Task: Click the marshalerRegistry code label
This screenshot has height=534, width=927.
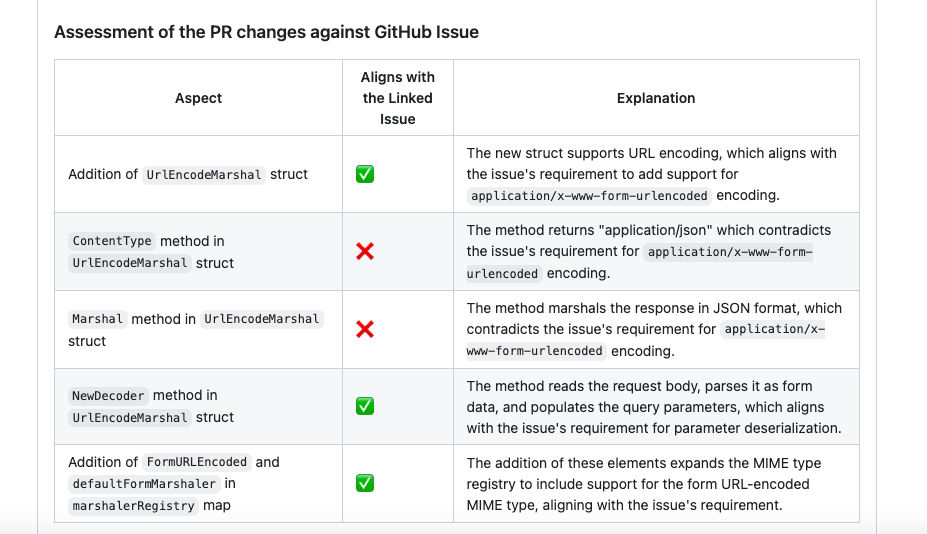Action: pyautogui.click(x=133, y=506)
